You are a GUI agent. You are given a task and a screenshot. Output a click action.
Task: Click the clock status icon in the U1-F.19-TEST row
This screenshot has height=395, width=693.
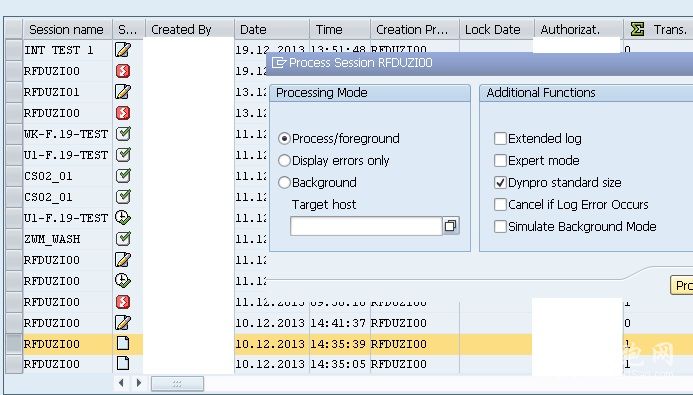tap(123, 217)
